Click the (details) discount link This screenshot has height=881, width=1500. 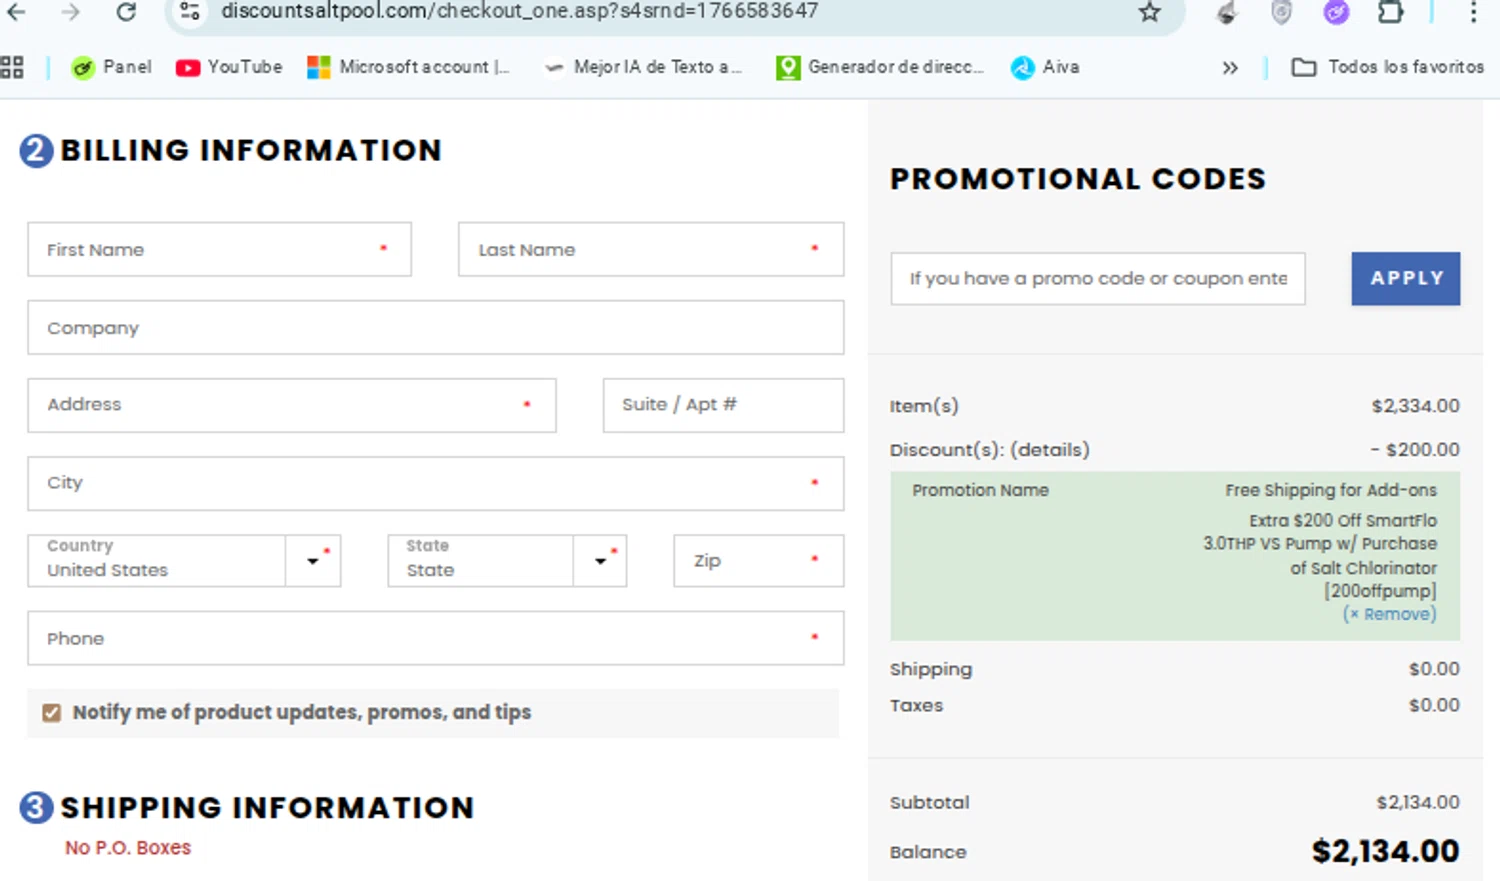tap(1050, 450)
